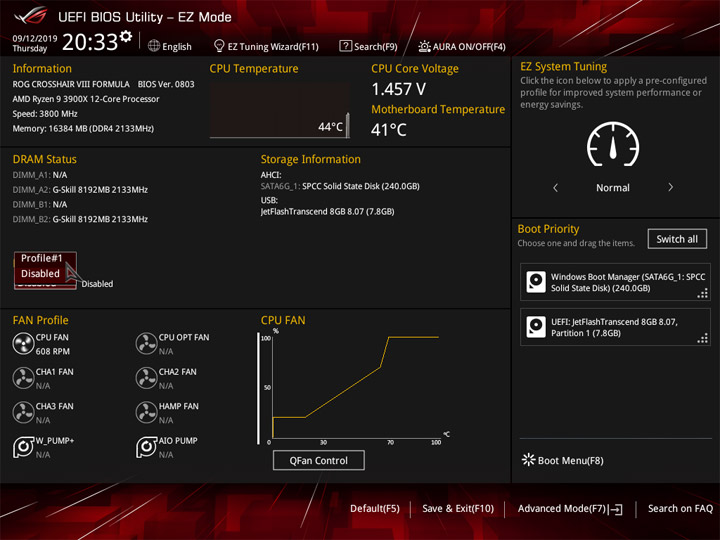
Task: Click the 41°C motherboard temperature value
Action: (388, 130)
